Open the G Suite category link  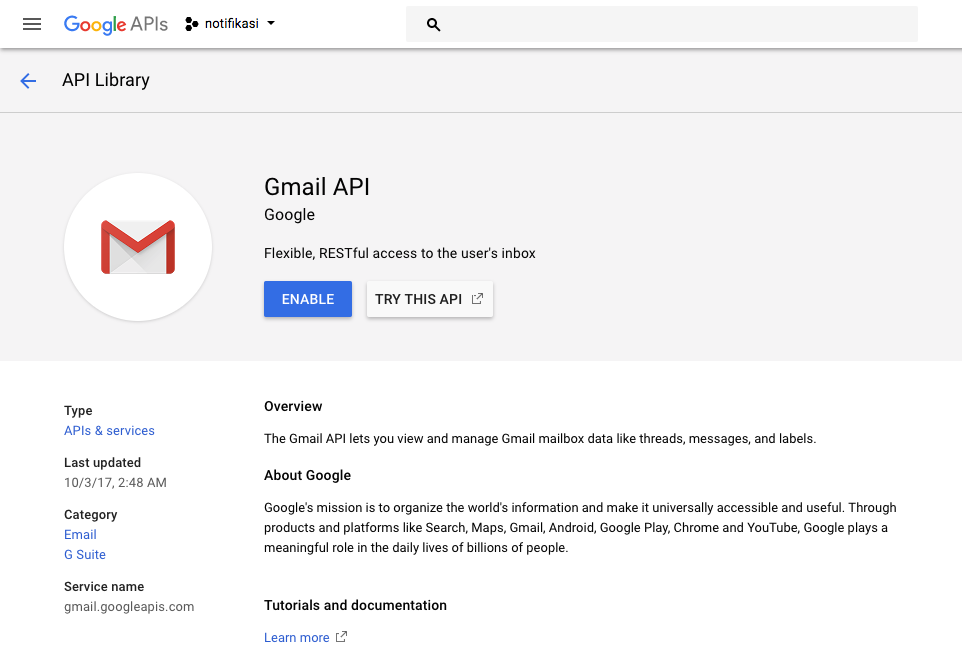tap(85, 554)
